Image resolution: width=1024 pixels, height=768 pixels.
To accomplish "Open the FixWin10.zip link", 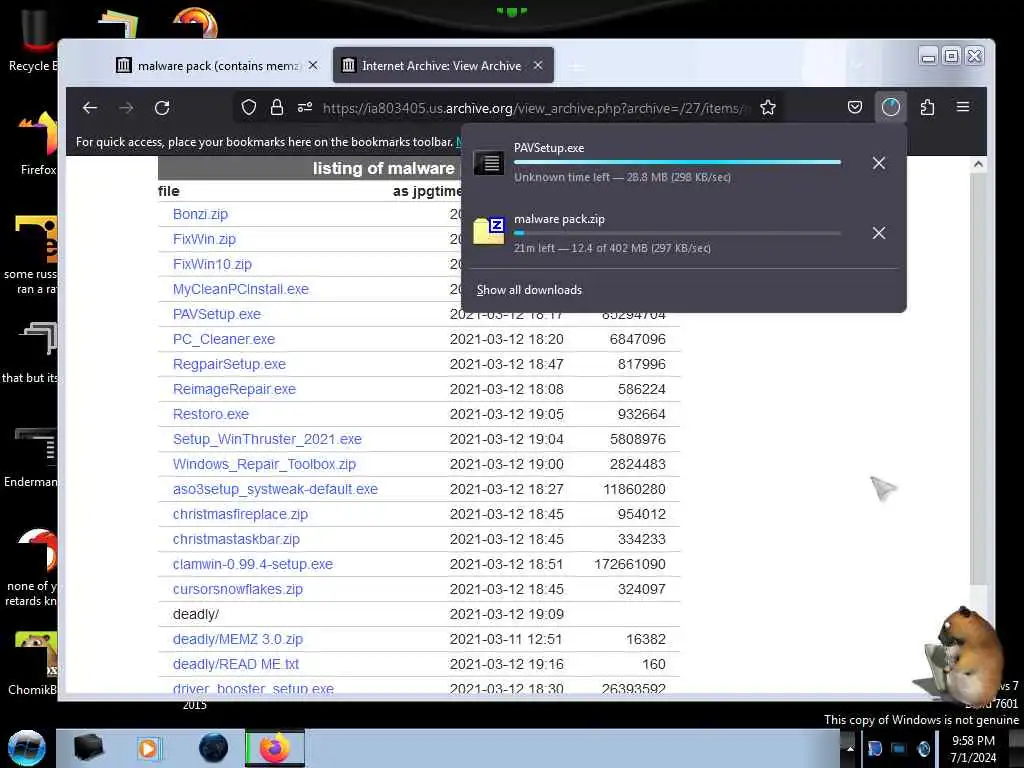I will click(212, 264).
